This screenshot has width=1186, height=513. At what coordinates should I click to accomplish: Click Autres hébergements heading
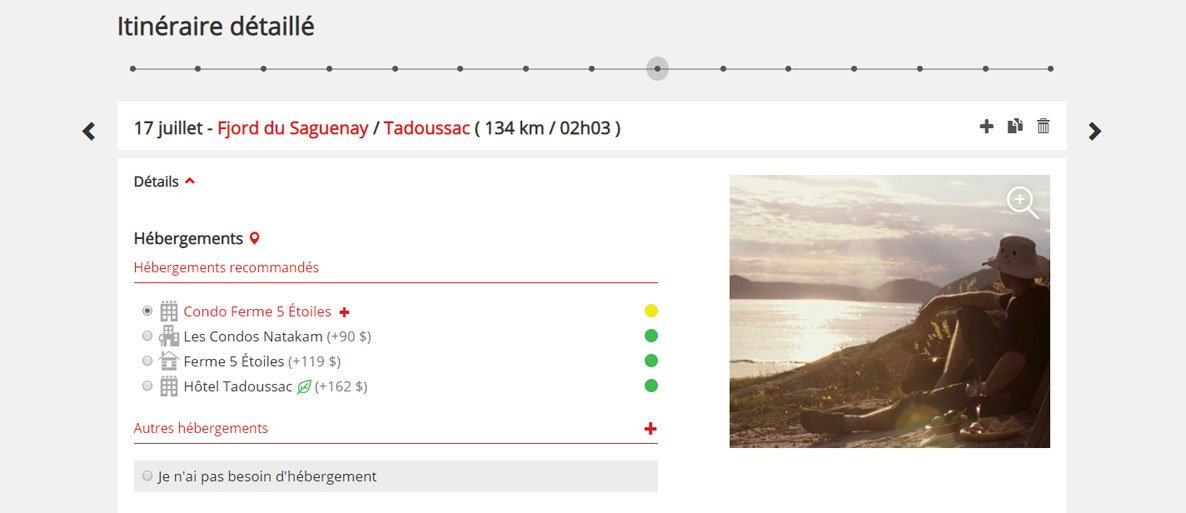(200, 428)
